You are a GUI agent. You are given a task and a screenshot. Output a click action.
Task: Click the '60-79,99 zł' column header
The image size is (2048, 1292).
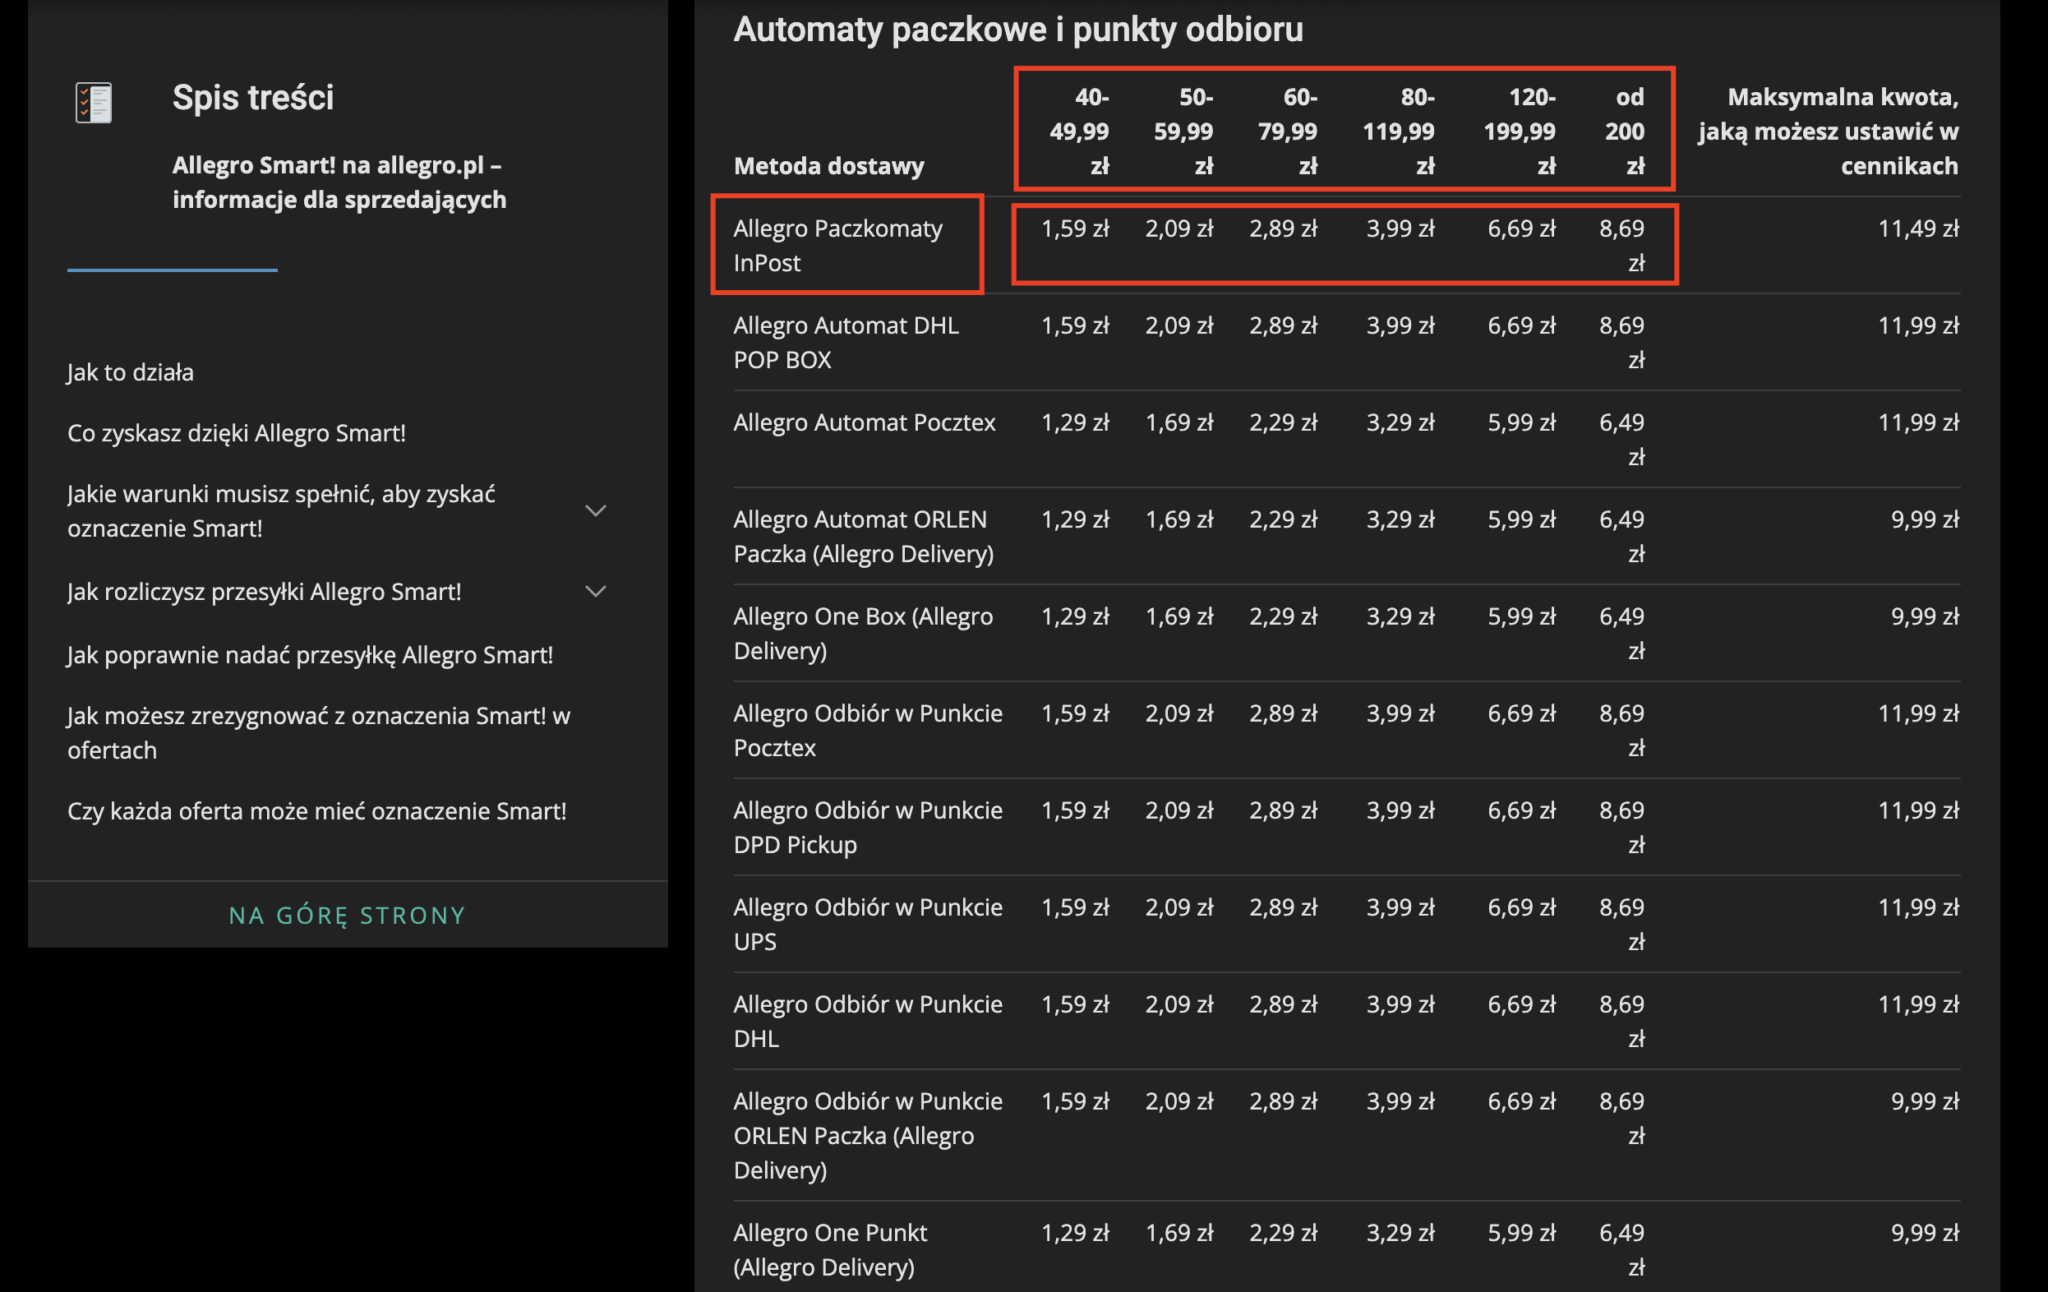coord(1287,131)
